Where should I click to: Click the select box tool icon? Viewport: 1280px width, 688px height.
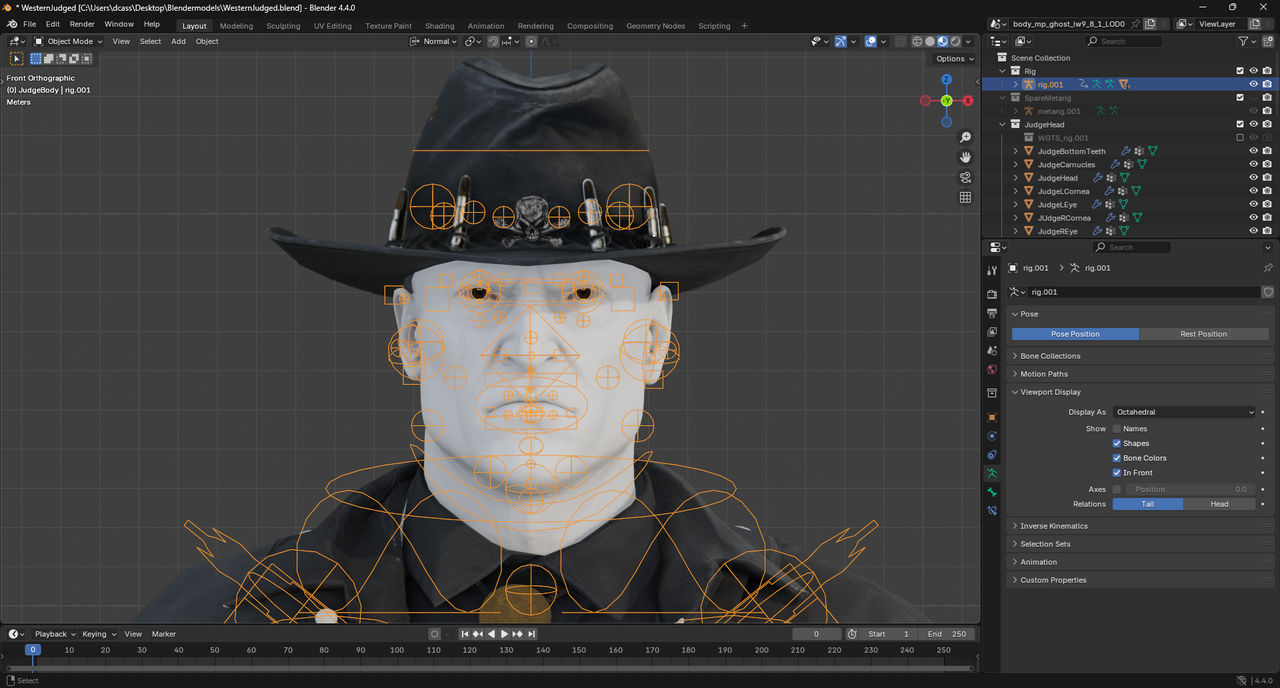(16, 58)
